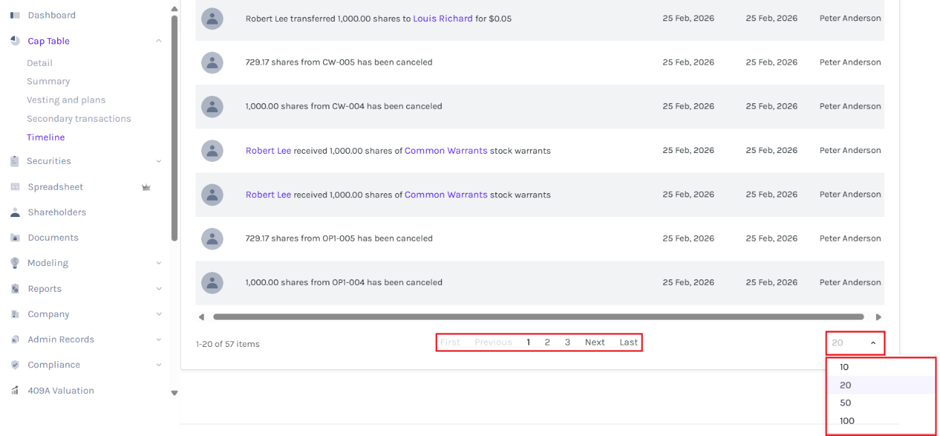Click the Shareholders person icon
This screenshot has height=436, width=940.
[15, 212]
